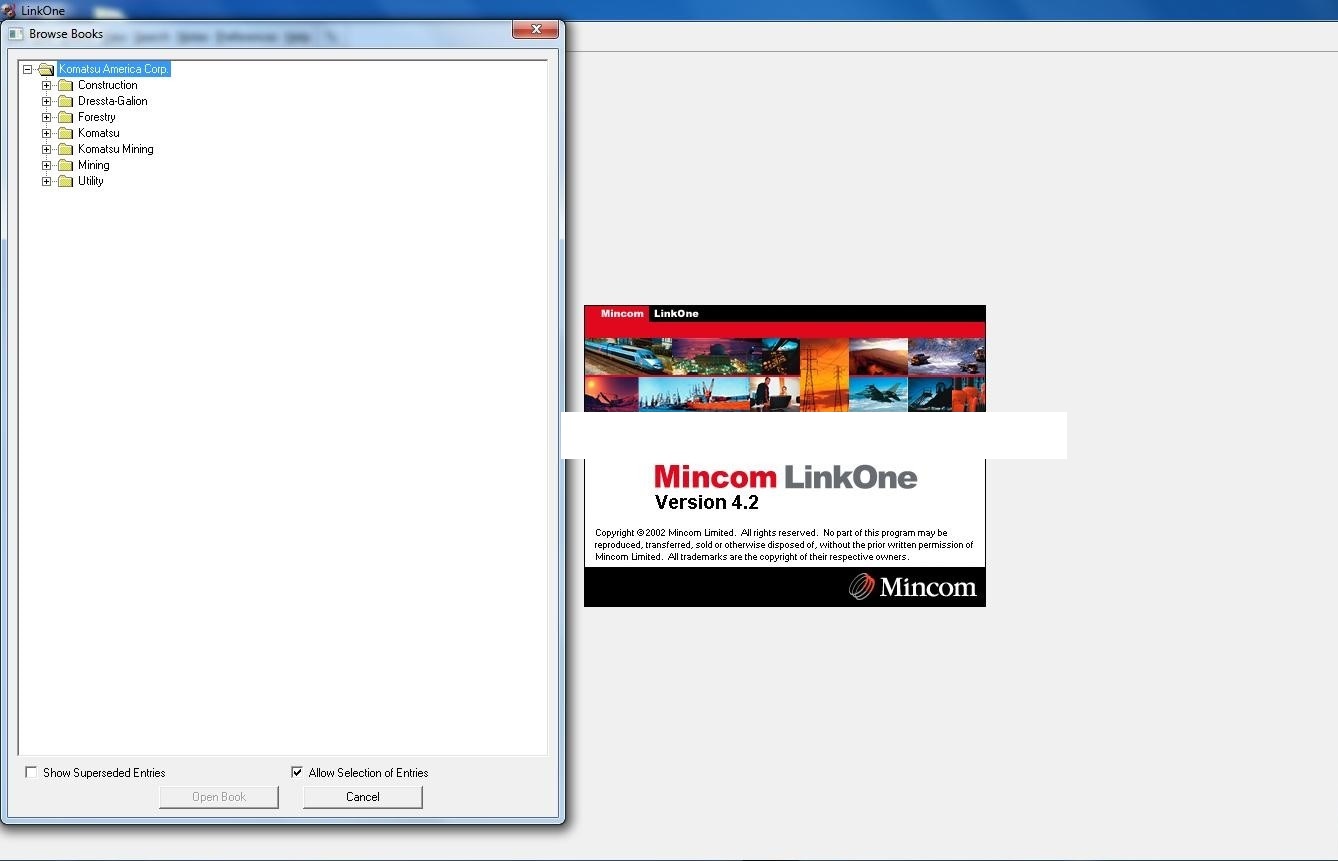Expand the Construction folder
The height and width of the screenshot is (861, 1338).
[46, 85]
